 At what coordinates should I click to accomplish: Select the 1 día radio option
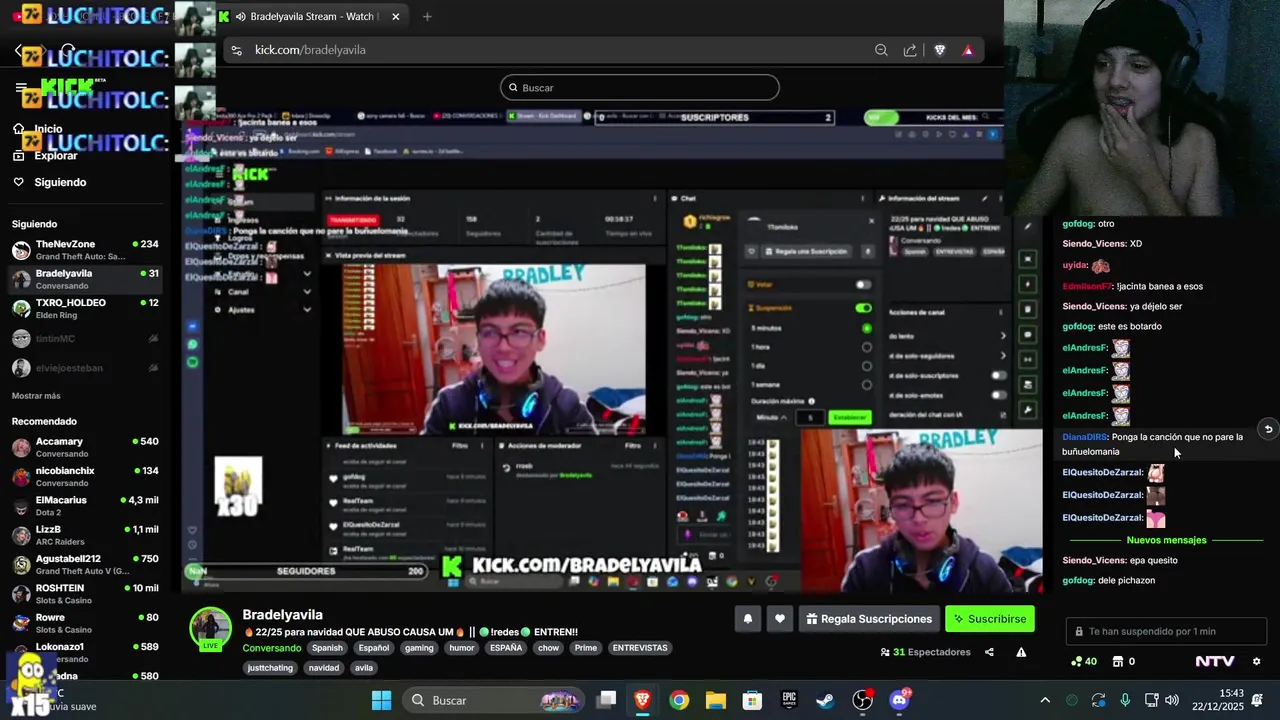pyautogui.click(x=867, y=366)
